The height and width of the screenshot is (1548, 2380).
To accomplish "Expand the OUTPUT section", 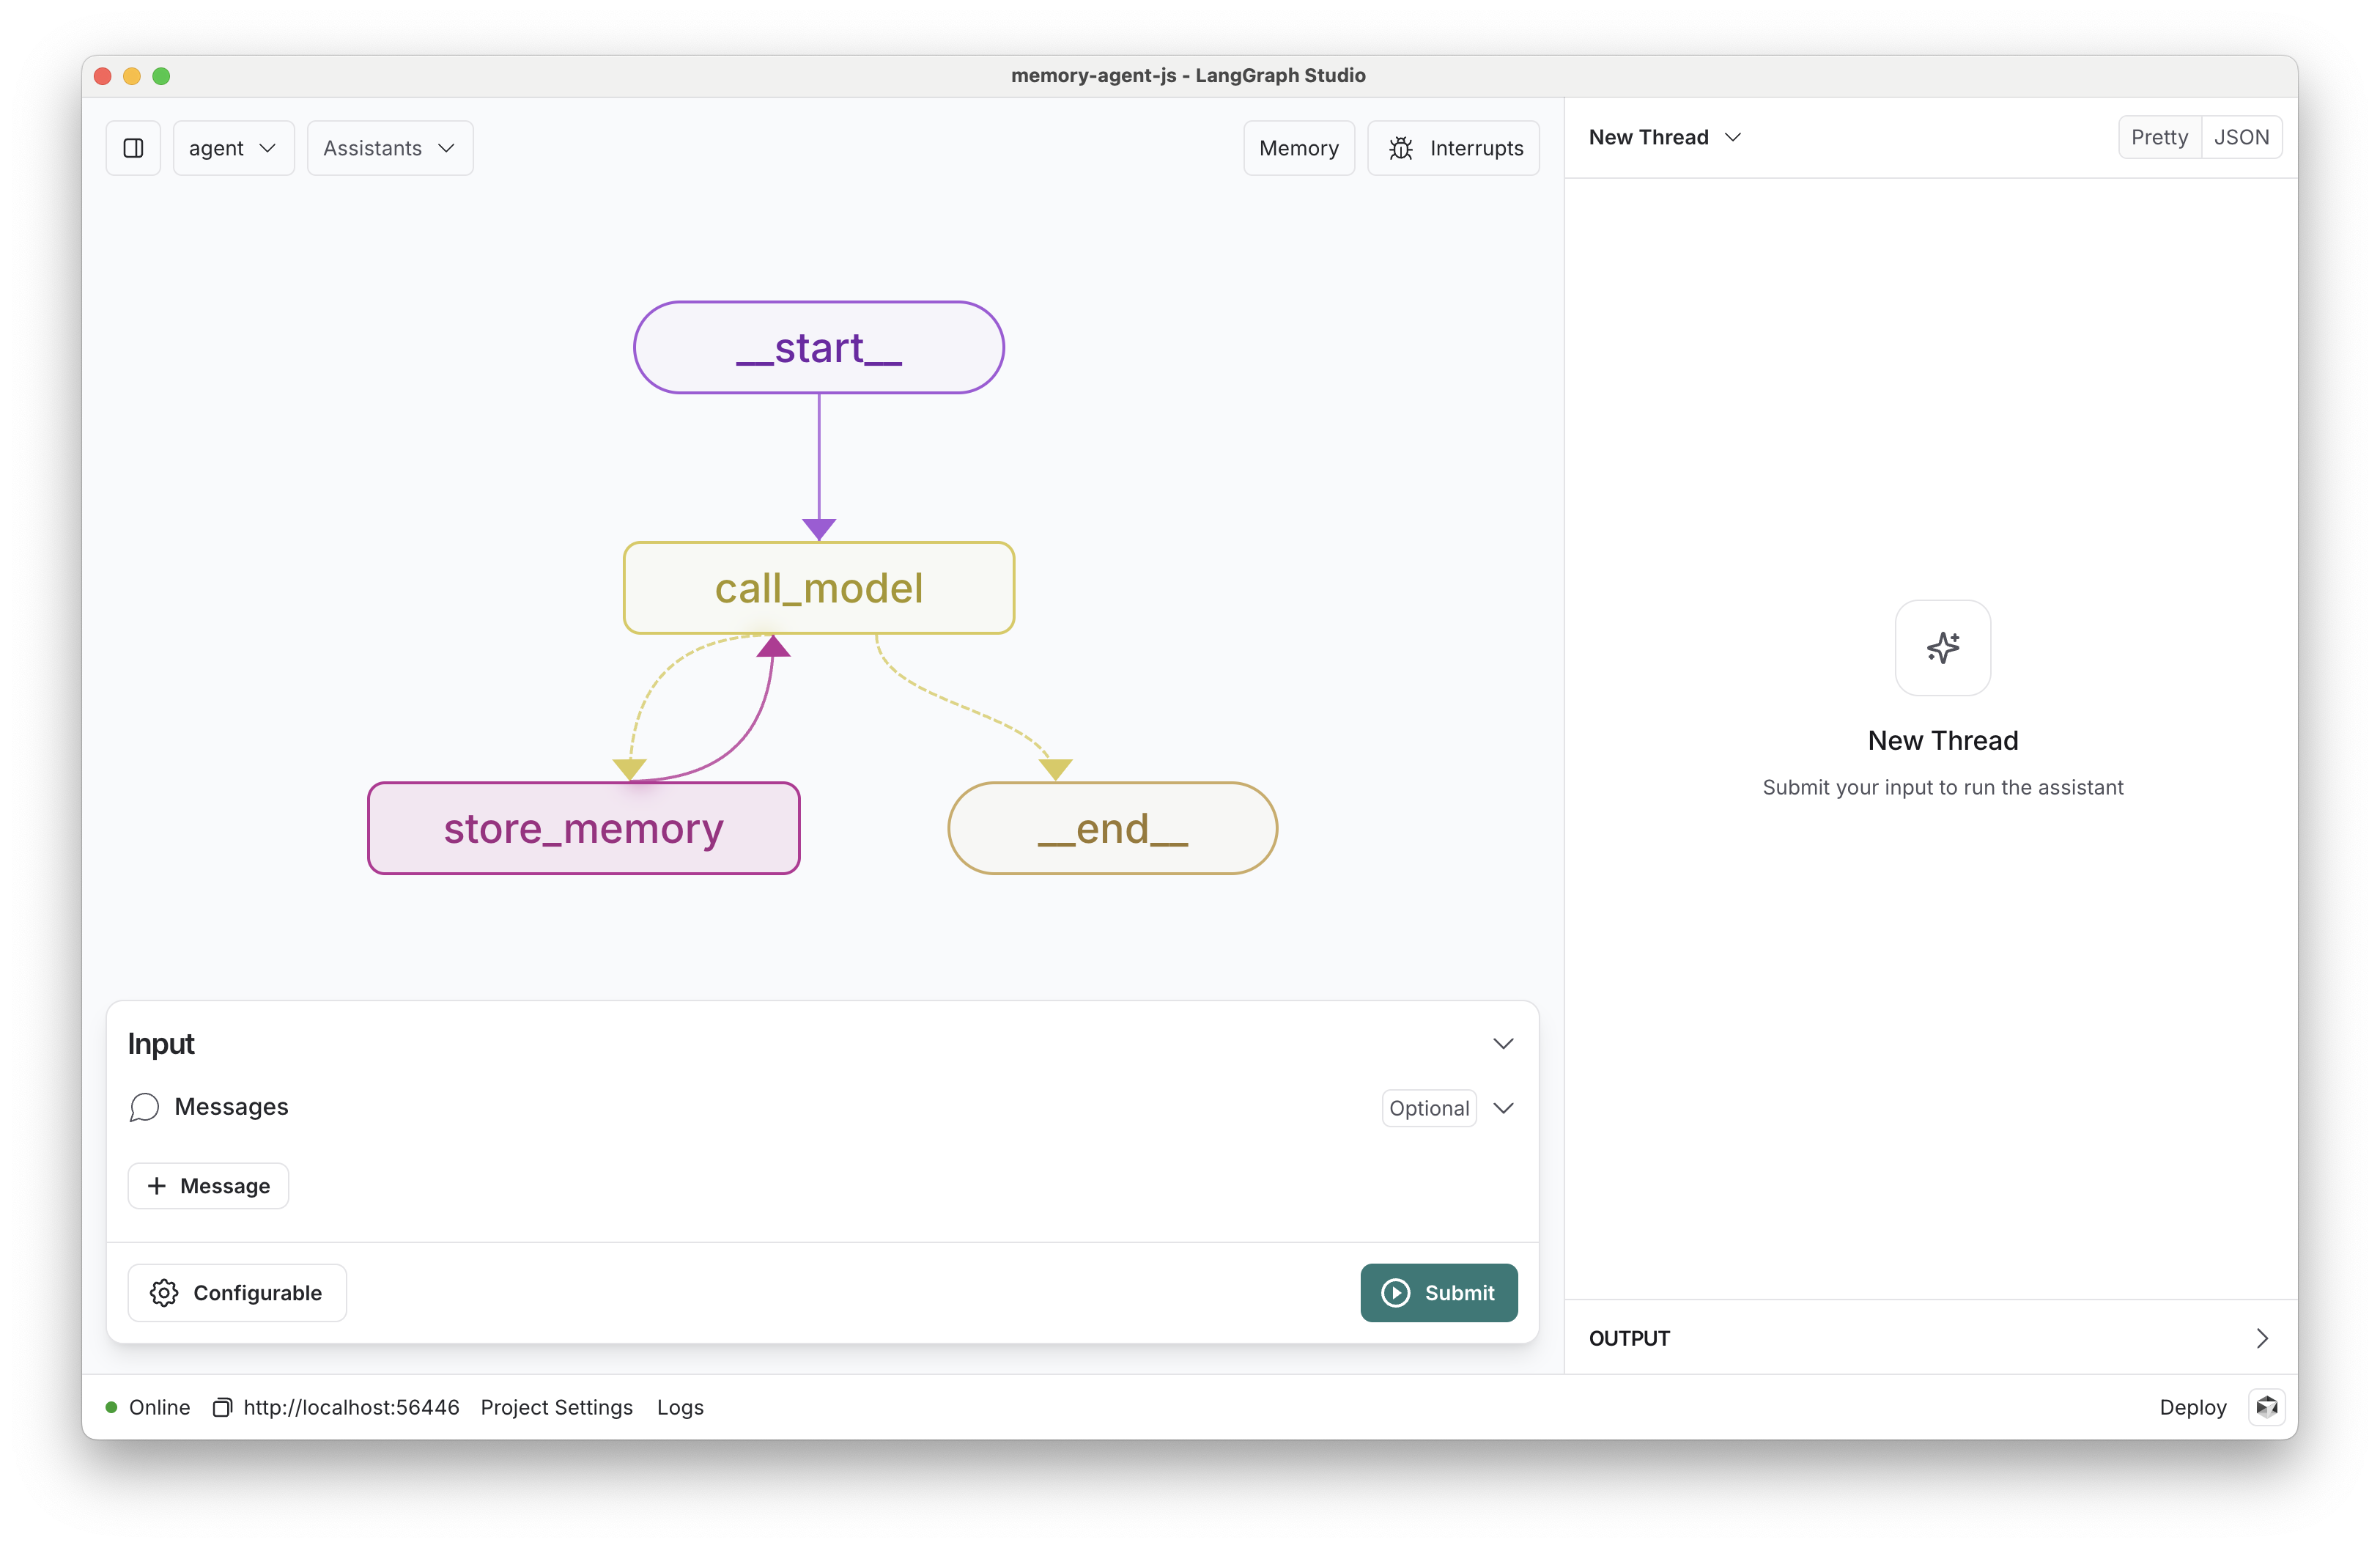I will (x=2262, y=1338).
